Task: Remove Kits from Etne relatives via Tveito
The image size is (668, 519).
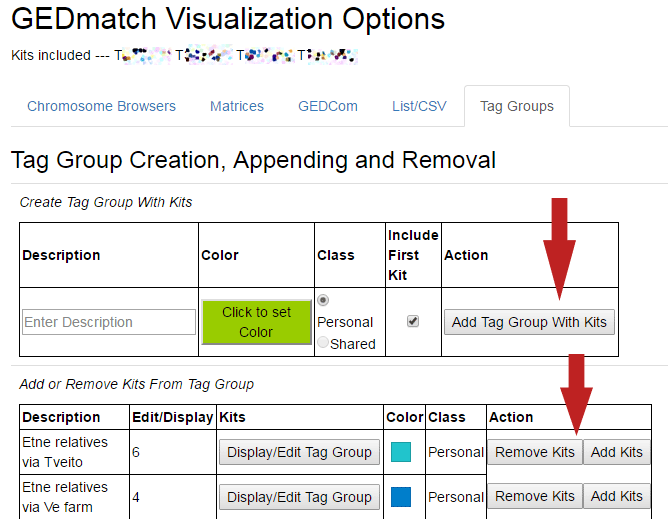Action: (x=535, y=452)
